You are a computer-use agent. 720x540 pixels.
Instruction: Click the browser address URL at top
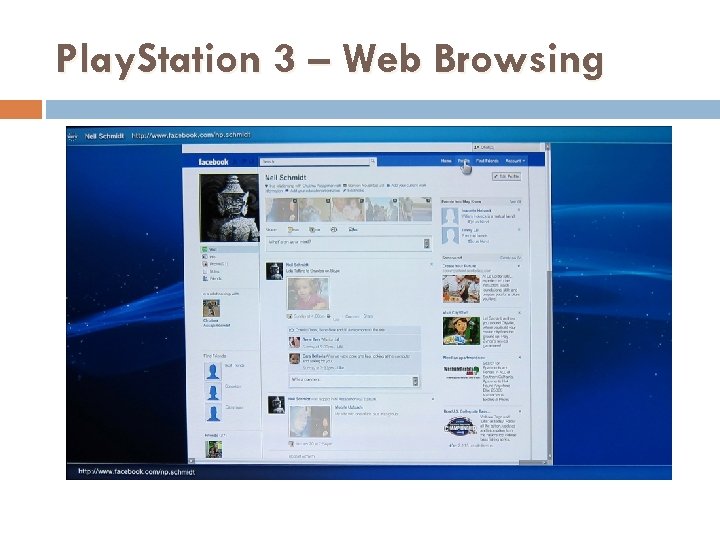tap(191, 135)
